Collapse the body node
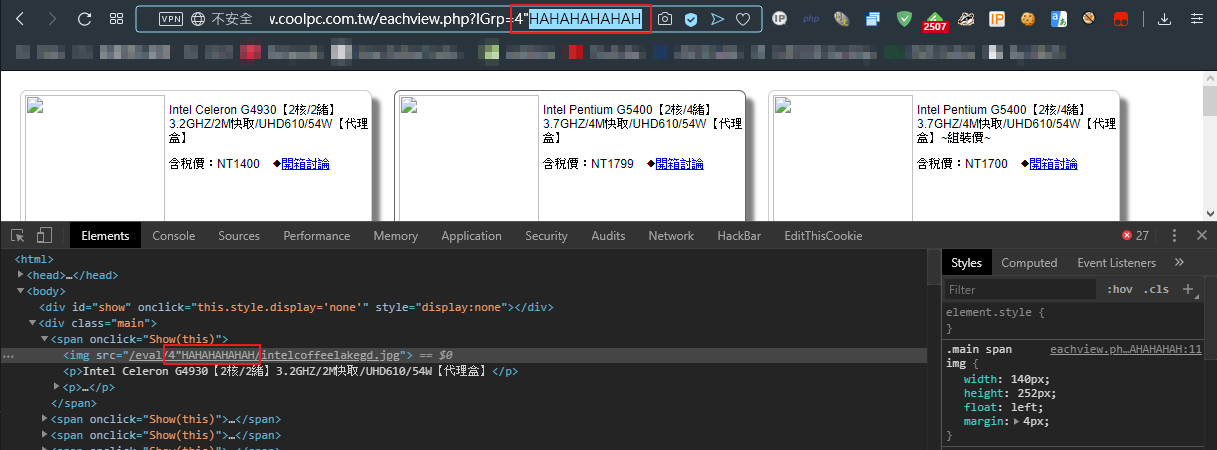The width and height of the screenshot is (1217, 450). pos(21,291)
